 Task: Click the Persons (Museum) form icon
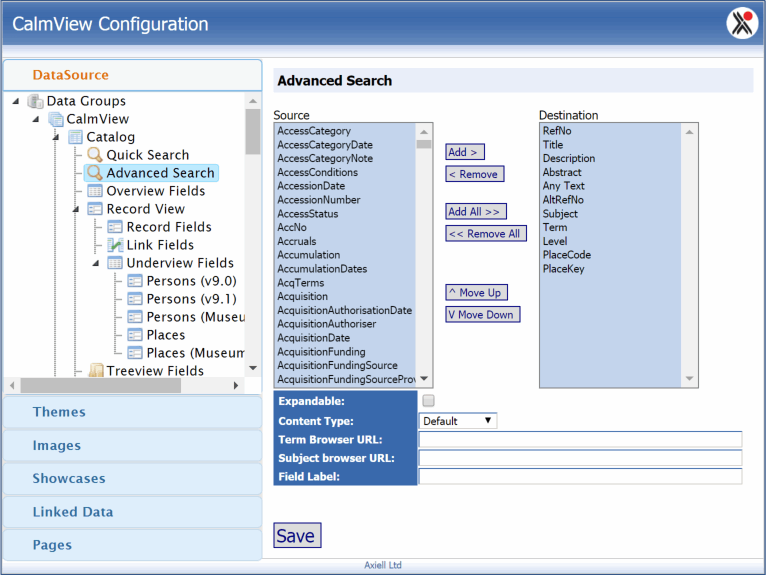(135, 317)
